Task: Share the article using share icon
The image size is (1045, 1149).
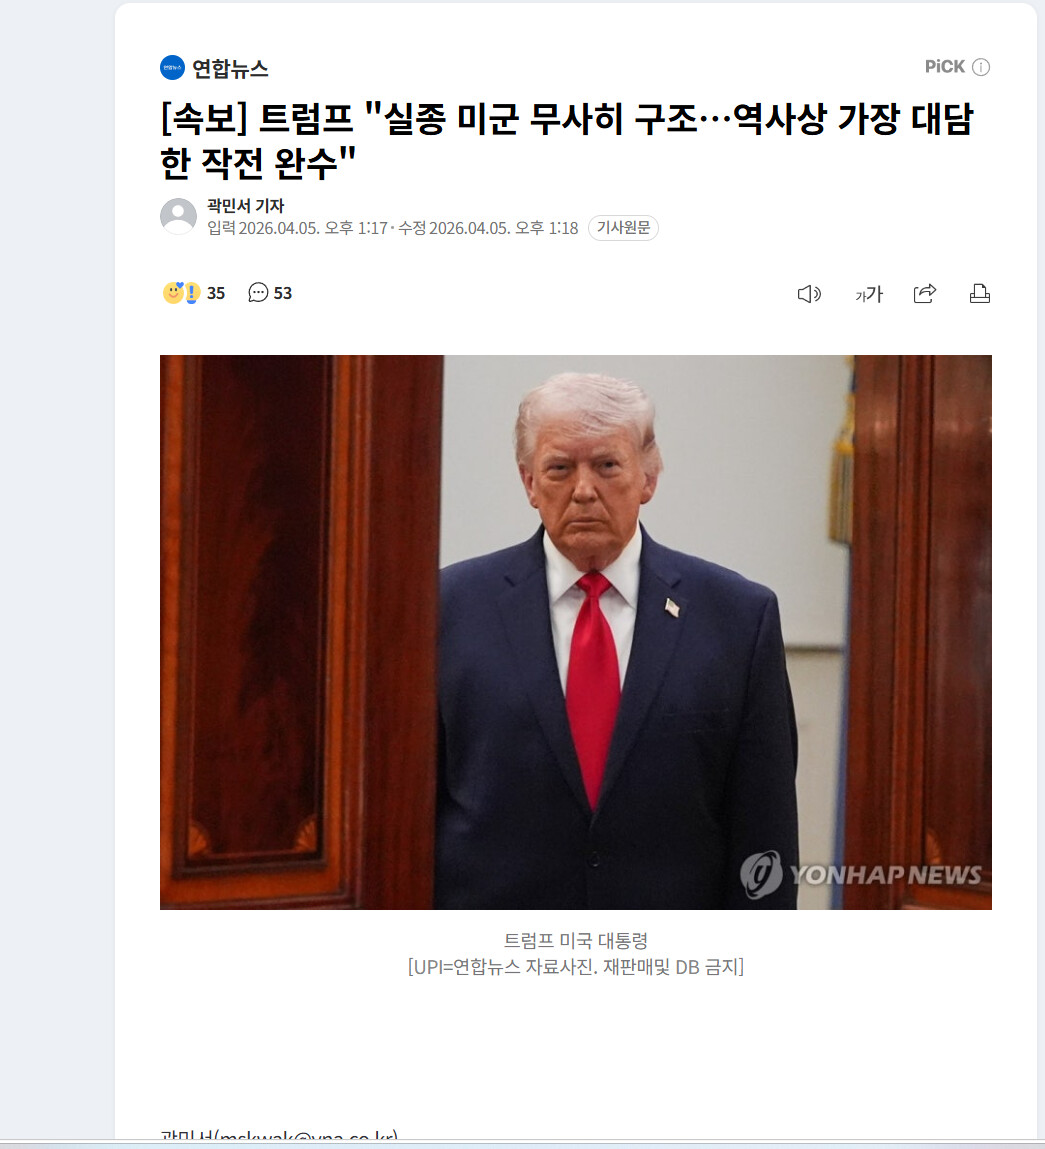Action: point(925,294)
